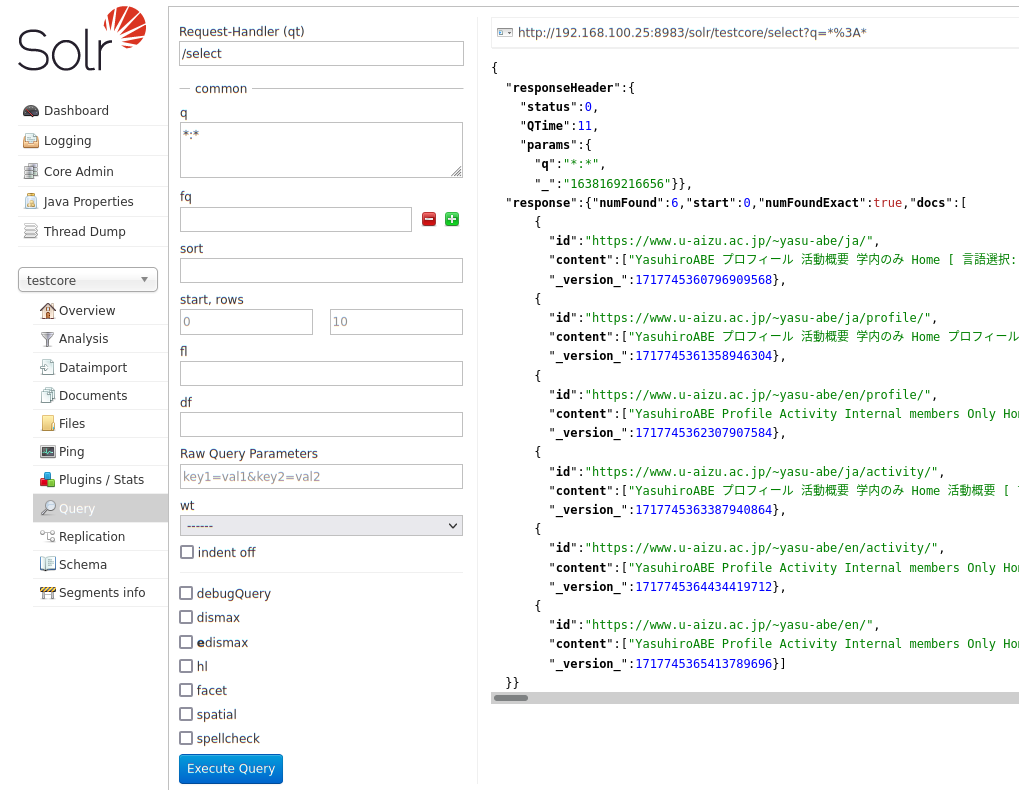The width and height of the screenshot is (1019, 790).
Task: Enable the debugQuery checkbox
Action: (x=186, y=593)
